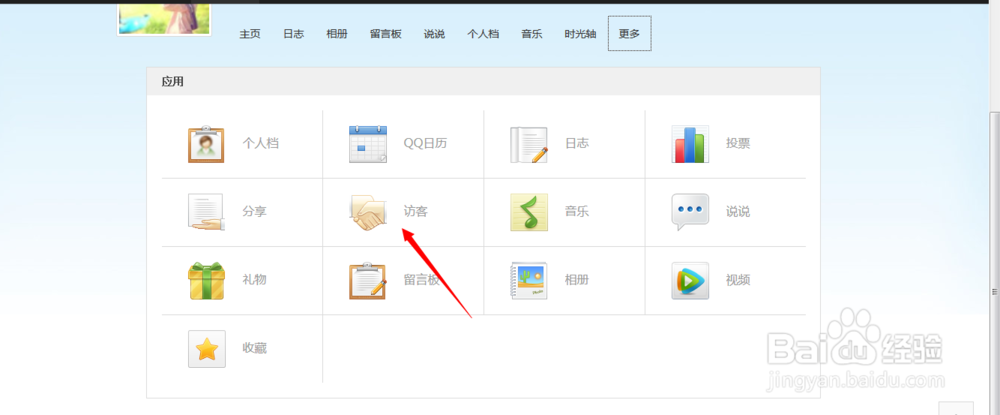The image size is (1000, 415).
Task: Open the 分享 app text link
Action: pyautogui.click(x=254, y=212)
